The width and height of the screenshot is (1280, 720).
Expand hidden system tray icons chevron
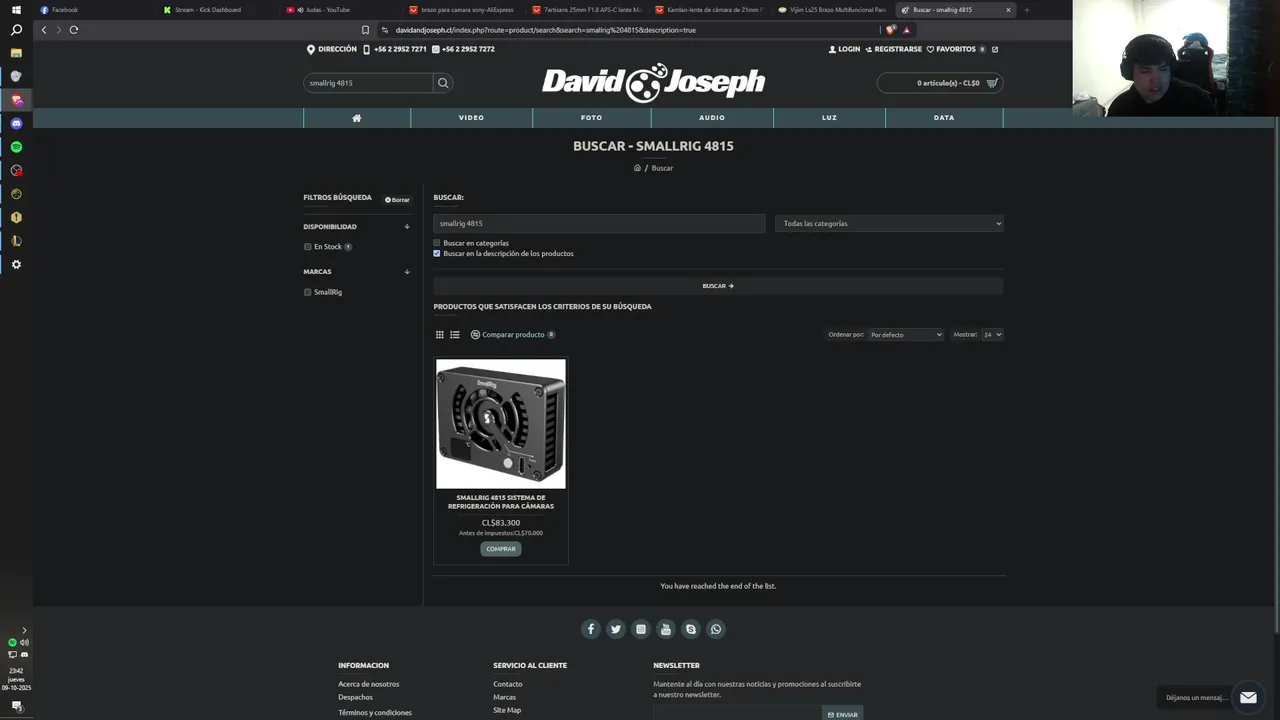click(x=24, y=631)
